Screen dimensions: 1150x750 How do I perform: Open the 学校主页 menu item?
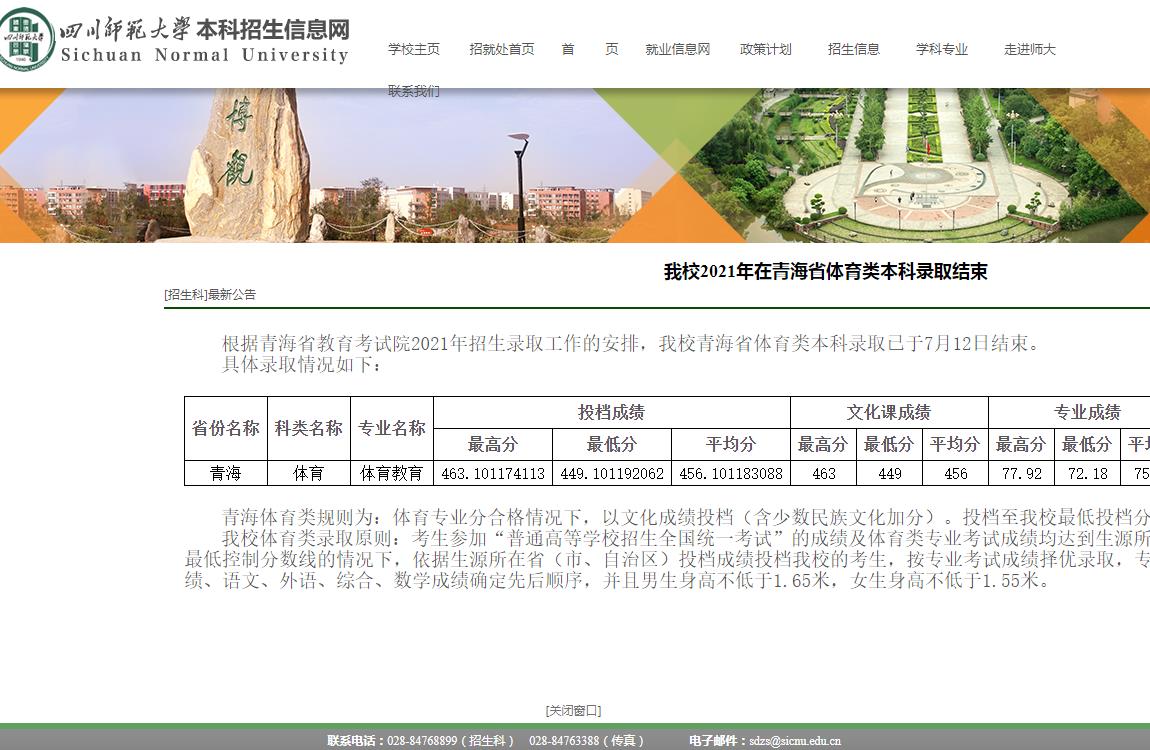point(414,49)
